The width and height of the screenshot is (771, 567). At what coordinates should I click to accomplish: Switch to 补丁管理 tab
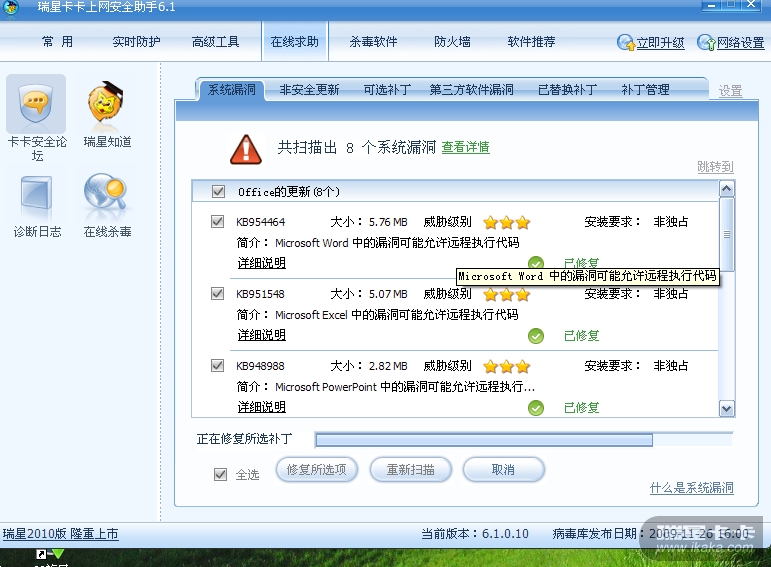point(645,90)
